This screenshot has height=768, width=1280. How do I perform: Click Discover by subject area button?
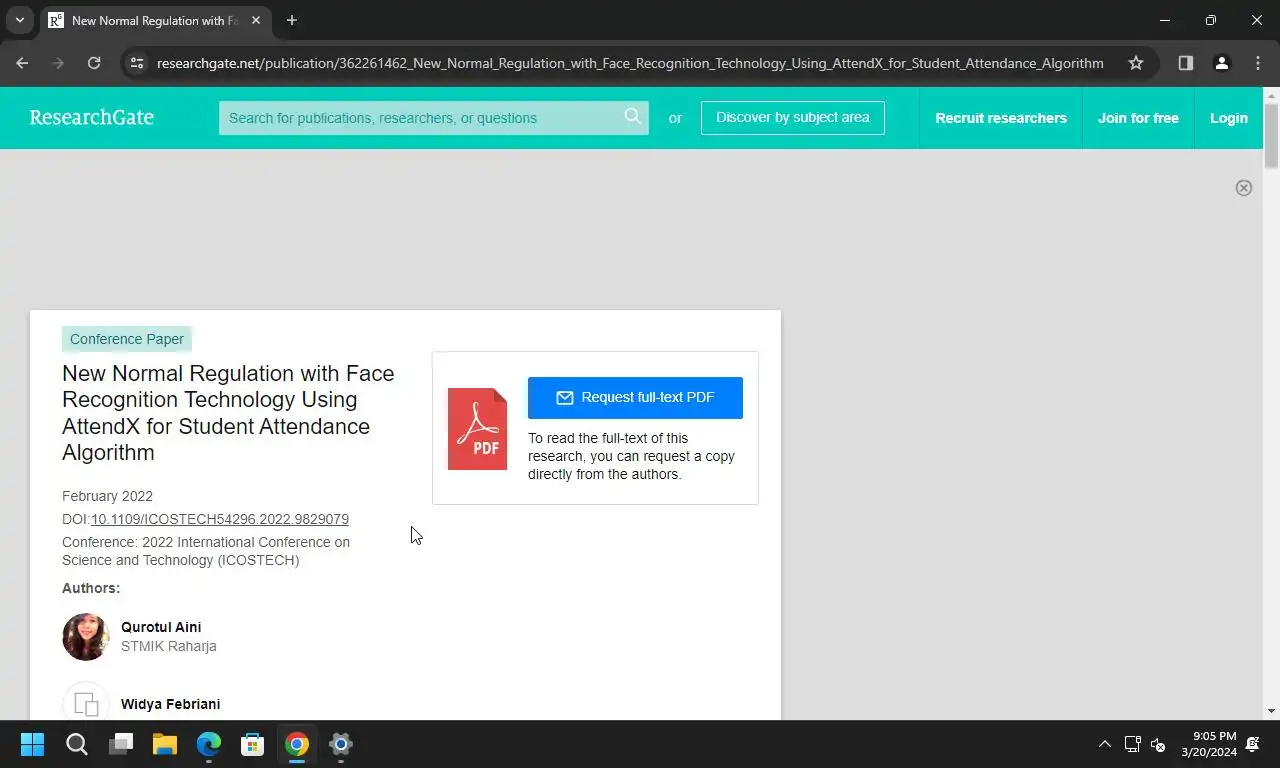(x=793, y=117)
